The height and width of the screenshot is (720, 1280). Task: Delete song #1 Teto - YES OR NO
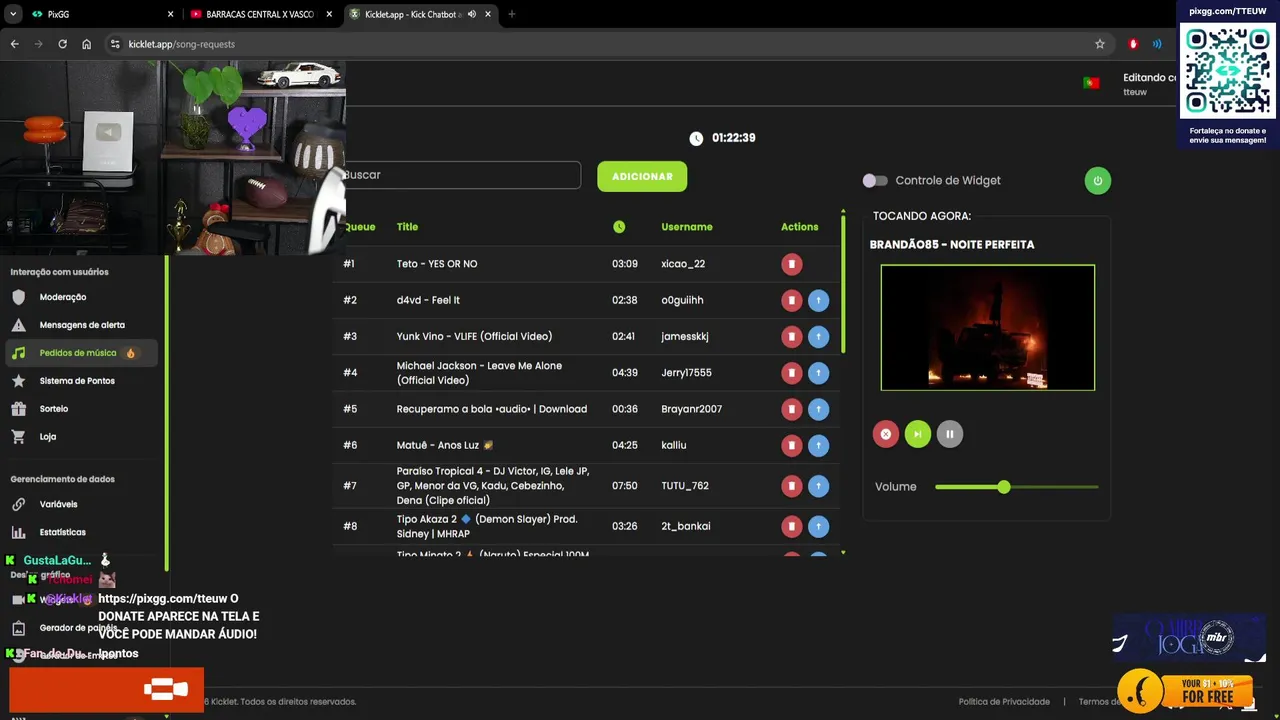click(792, 264)
